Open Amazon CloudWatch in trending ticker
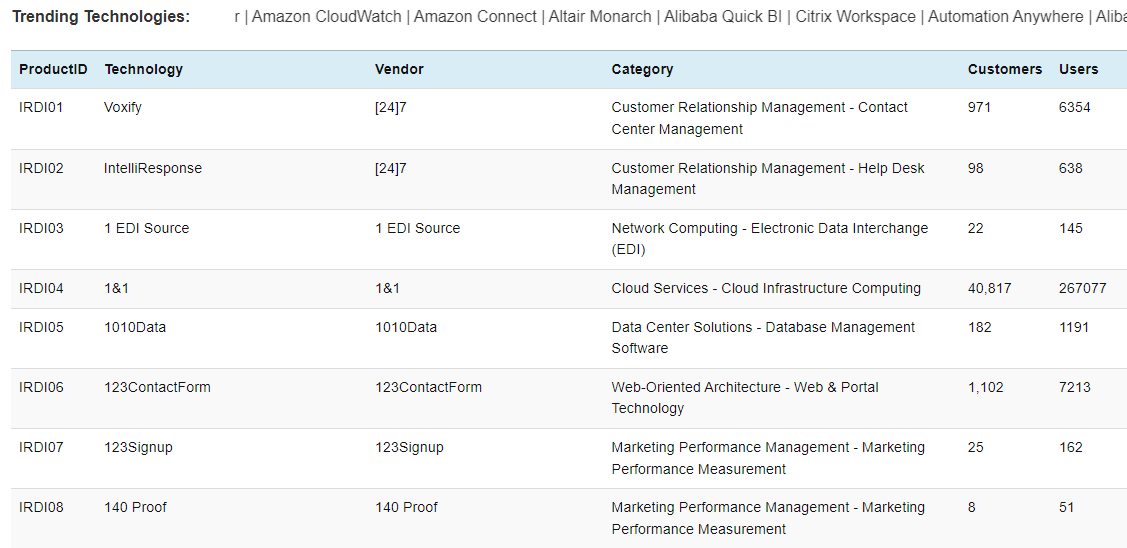 click(x=327, y=17)
